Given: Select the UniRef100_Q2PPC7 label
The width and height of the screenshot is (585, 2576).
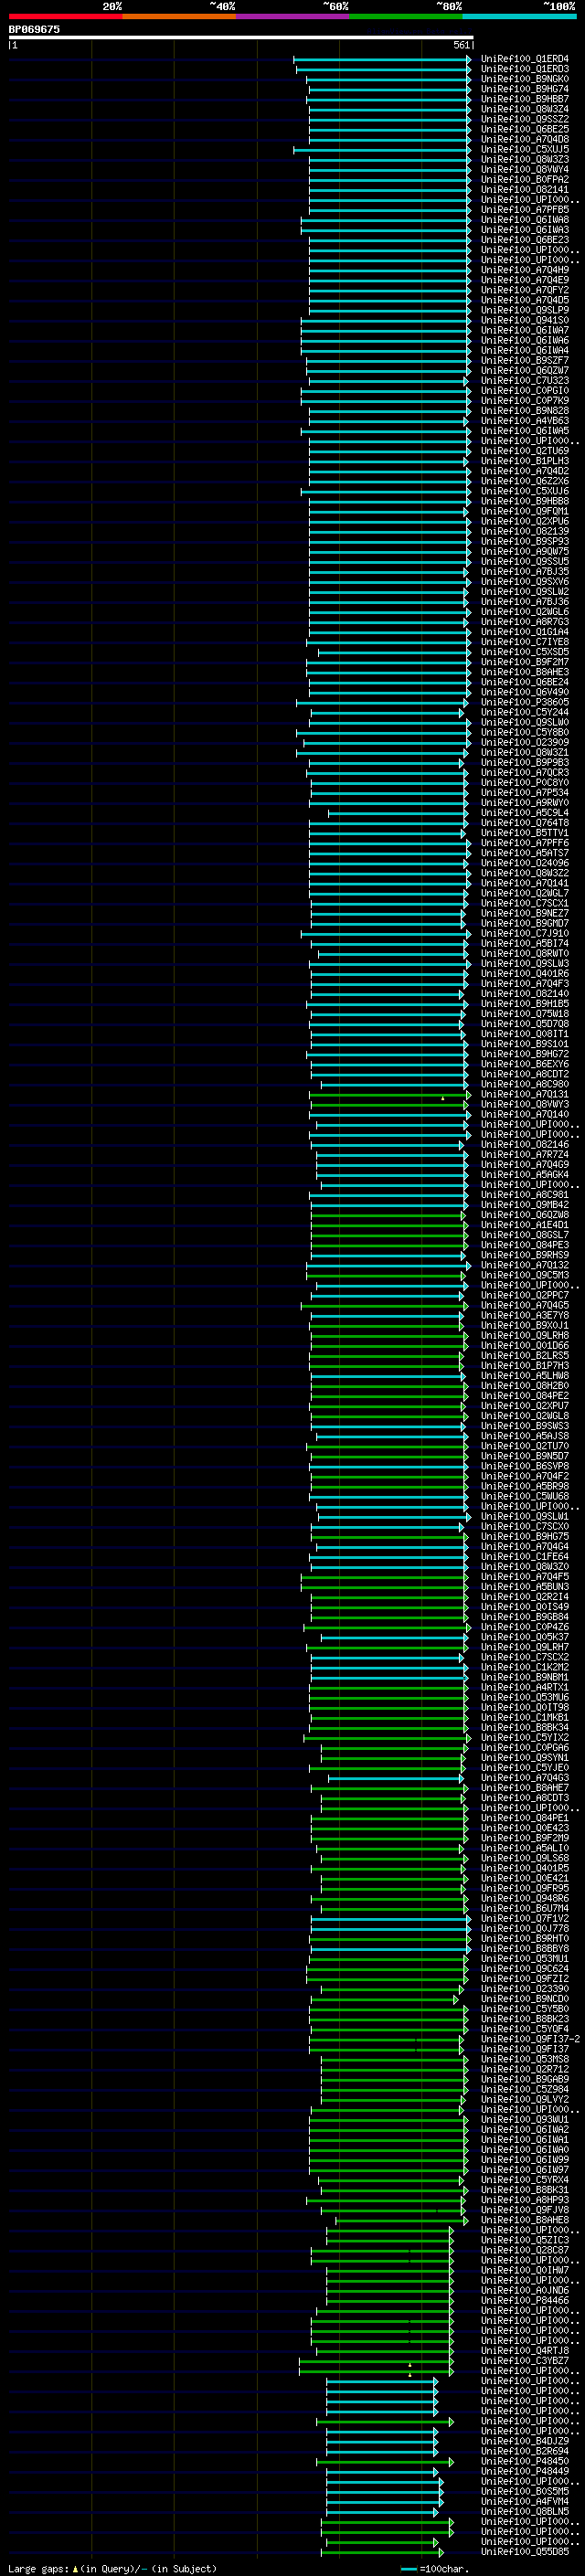Looking at the screenshot, I should [525, 1295].
